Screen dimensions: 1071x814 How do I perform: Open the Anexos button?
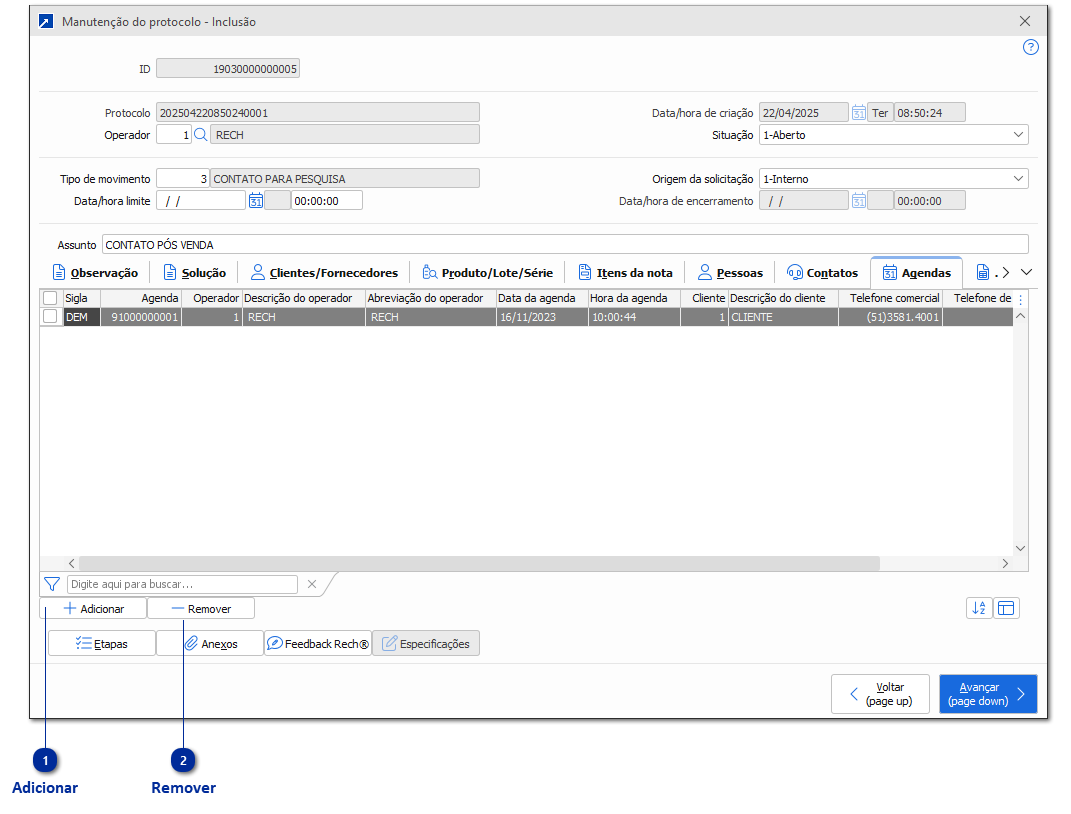[x=210, y=643]
